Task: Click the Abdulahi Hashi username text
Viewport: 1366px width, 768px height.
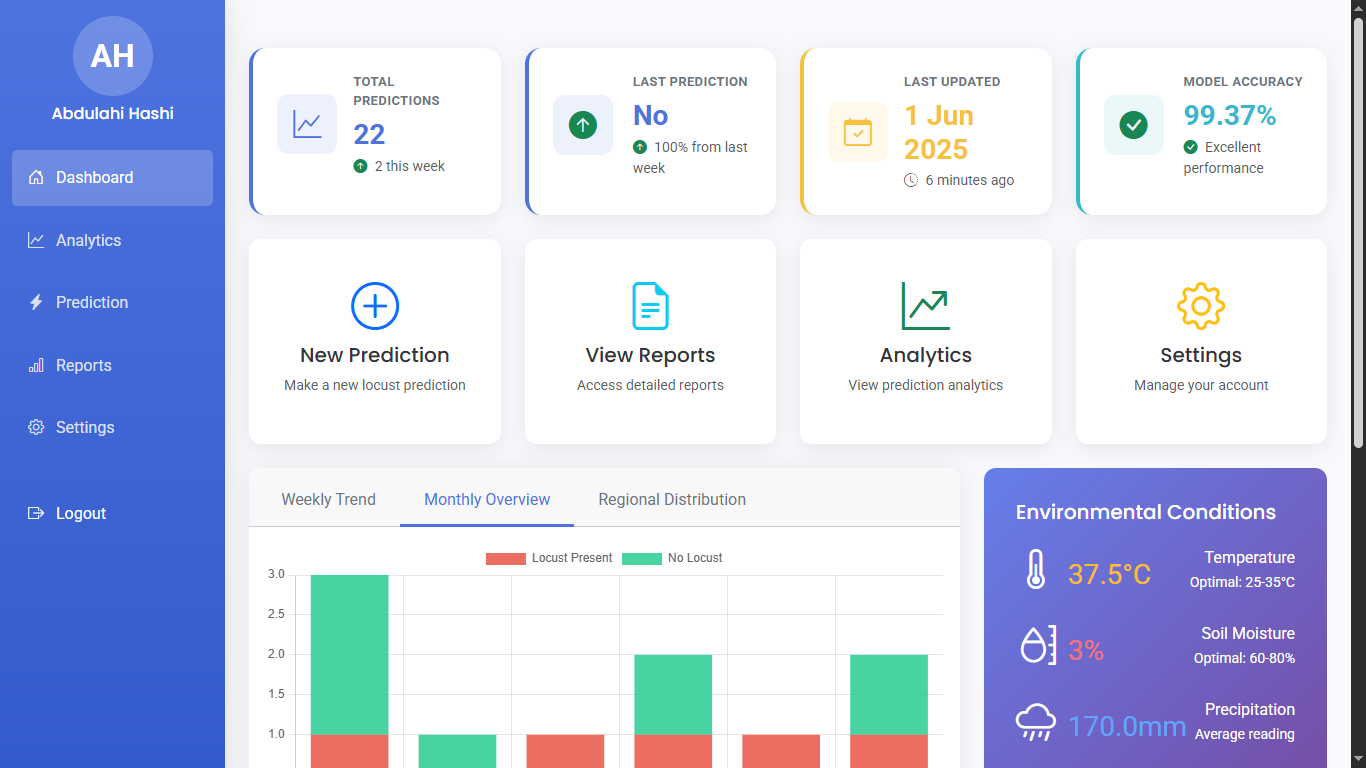Action: click(x=113, y=114)
